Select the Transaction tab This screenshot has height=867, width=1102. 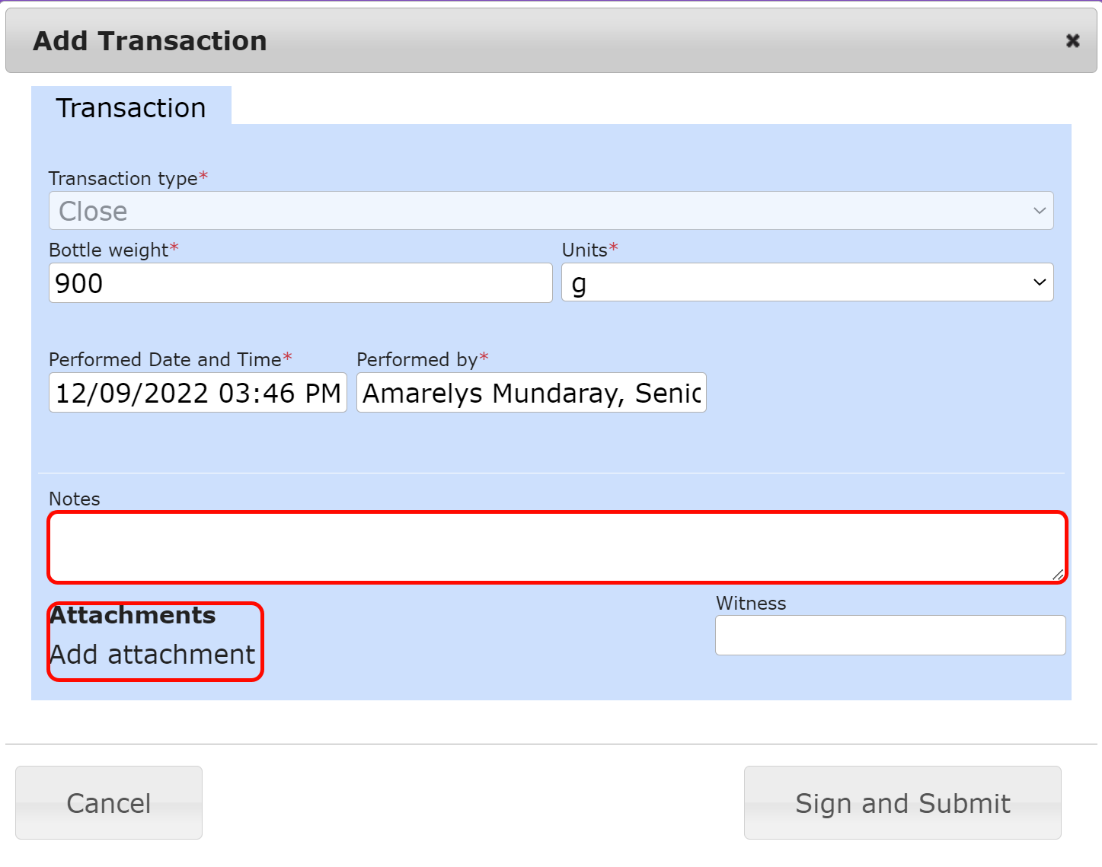tap(131, 108)
